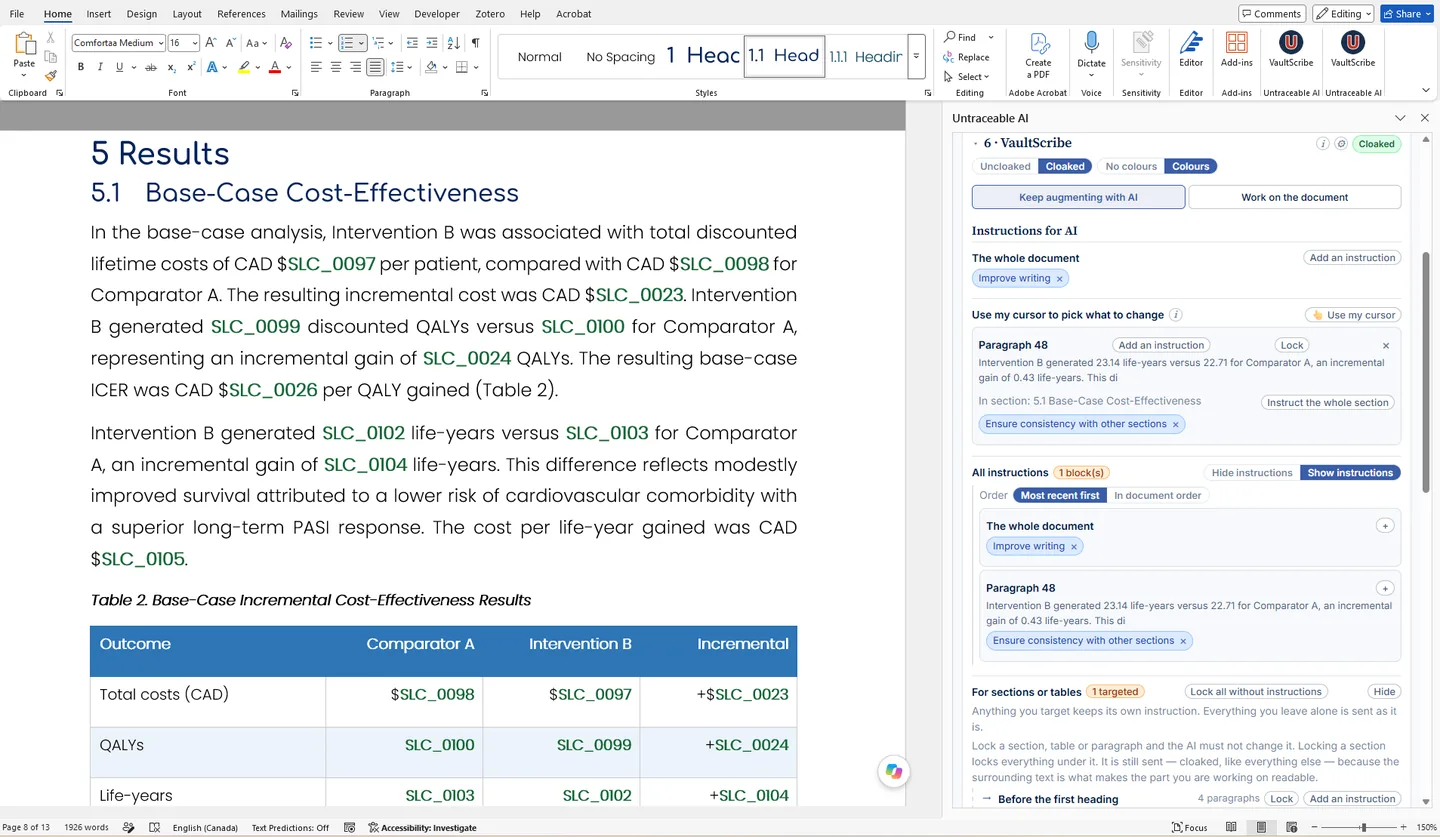Open the Select dropdown in Editing group
The image size is (1440, 837).
coord(967,76)
